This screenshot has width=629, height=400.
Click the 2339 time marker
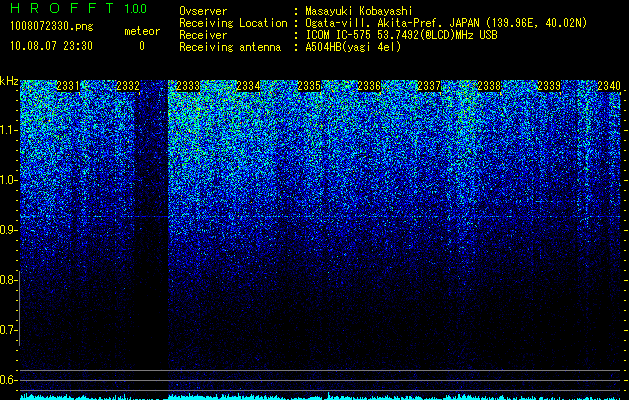(549, 86)
